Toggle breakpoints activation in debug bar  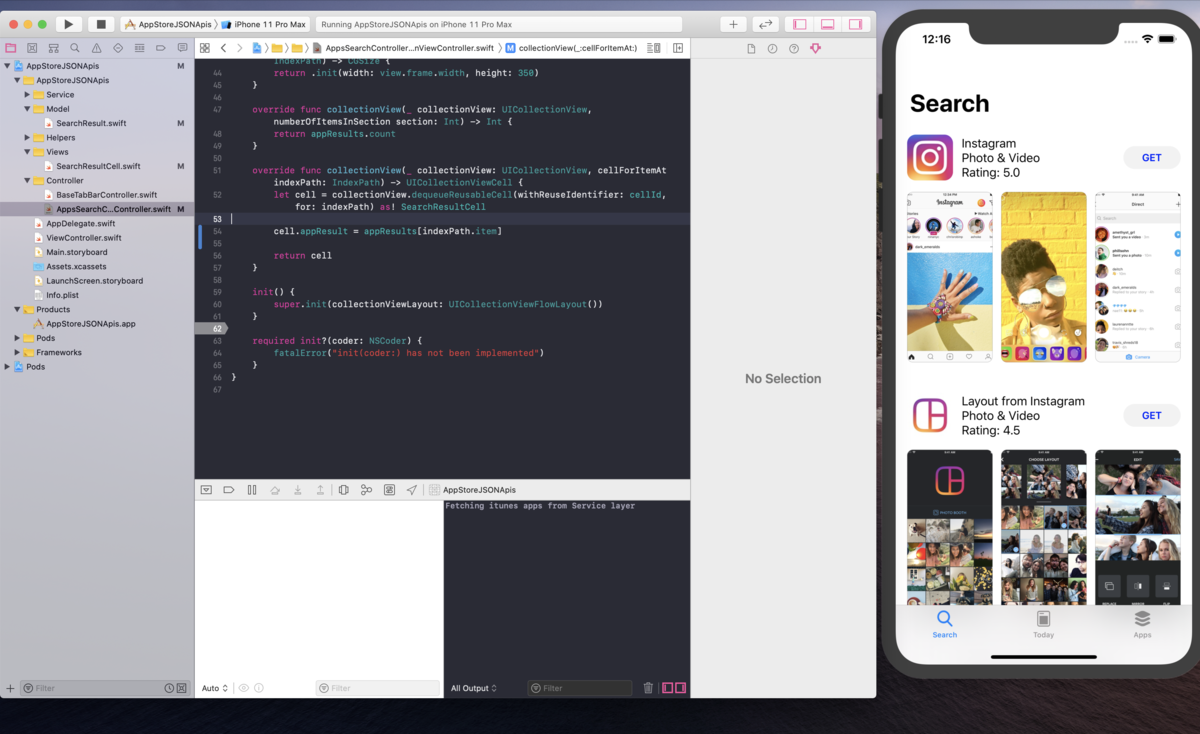coord(229,490)
